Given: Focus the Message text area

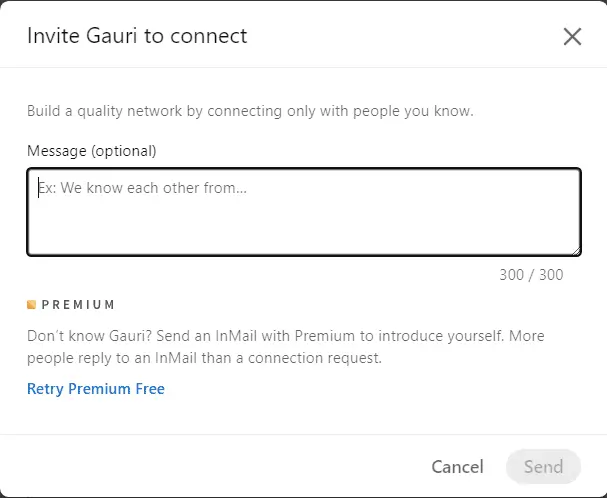Looking at the screenshot, I should click(x=303, y=212).
